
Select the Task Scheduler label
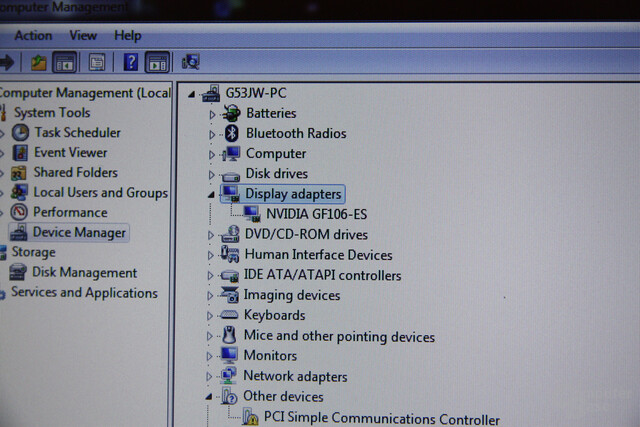pyautogui.click(x=78, y=133)
